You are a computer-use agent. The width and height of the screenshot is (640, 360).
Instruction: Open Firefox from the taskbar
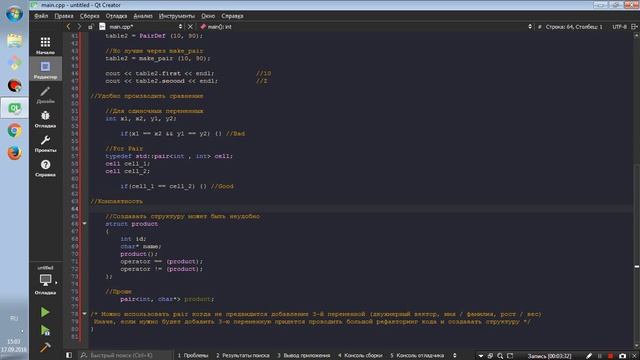coord(14,153)
